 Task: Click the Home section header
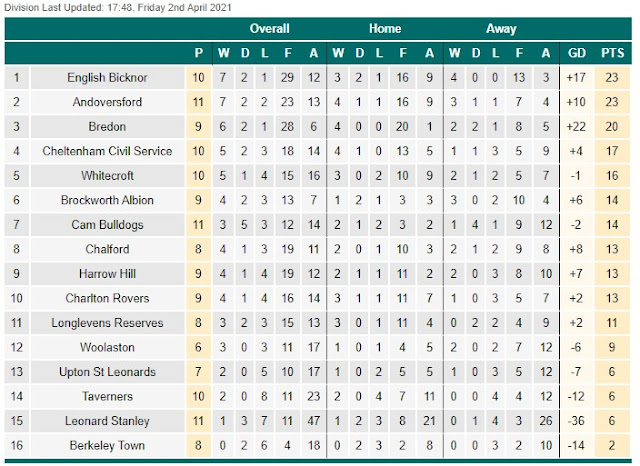tap(385, 29)
